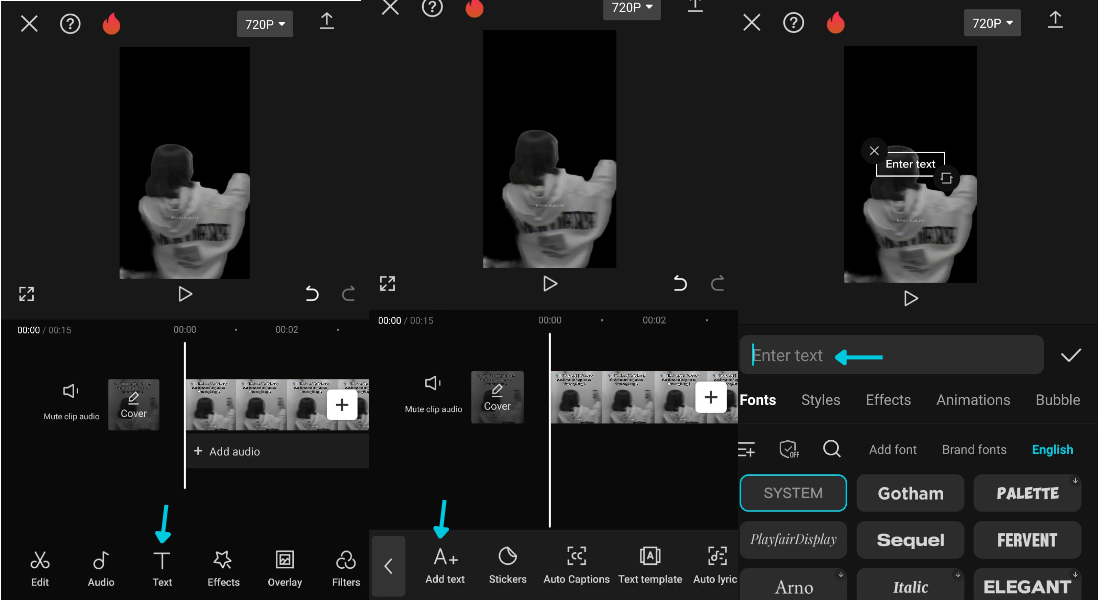Open the Audio tool in left panel toolbar
The image size is (1100, 600).
click(101, 568)
